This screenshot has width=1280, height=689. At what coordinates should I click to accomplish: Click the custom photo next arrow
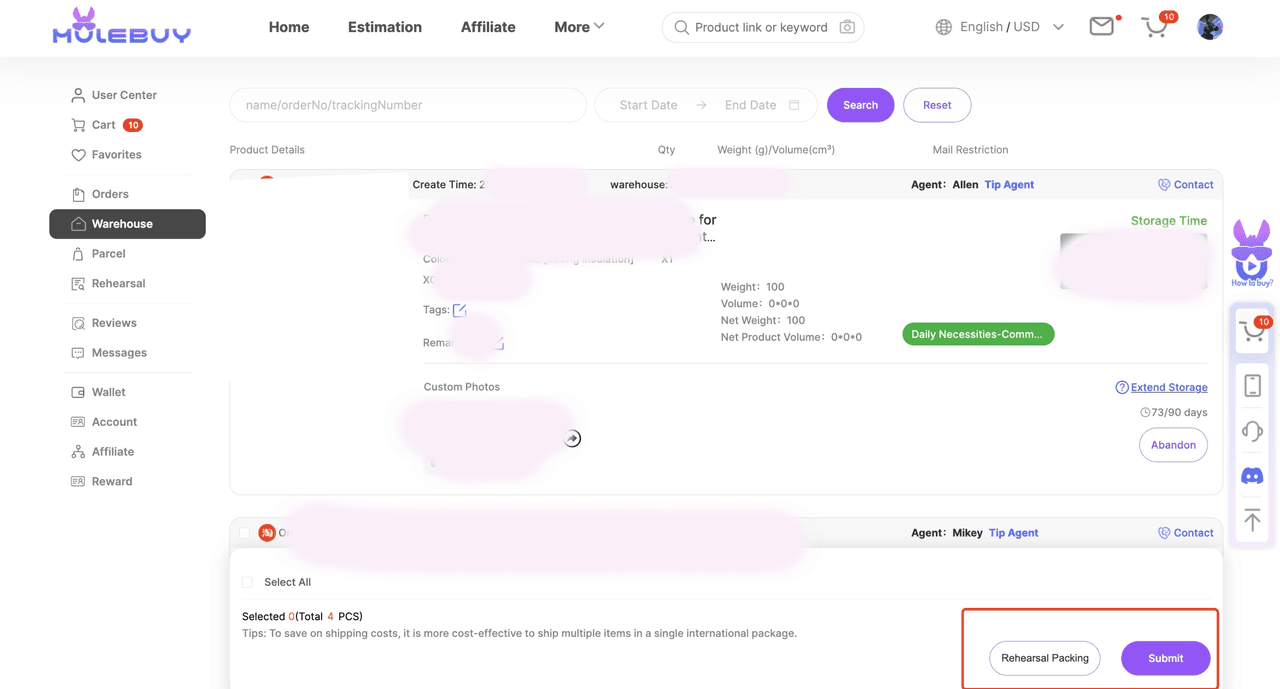coord(572,438)
